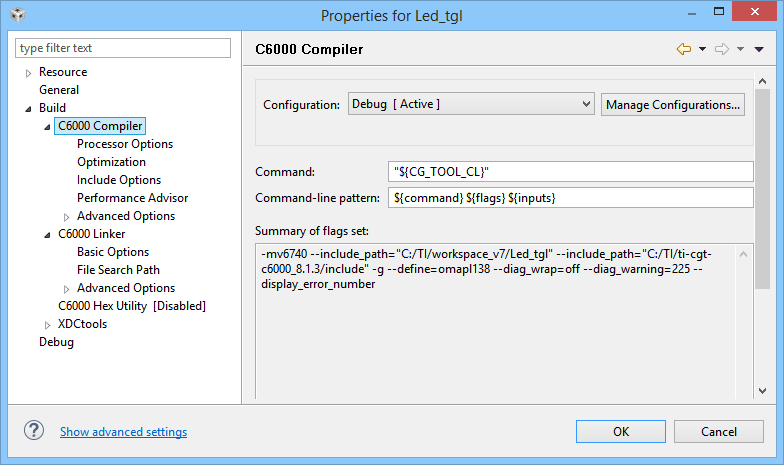Expand C6000 Compiler Advanced Options
The height and width of the screenshot is (467, 784).
point(66,216)
